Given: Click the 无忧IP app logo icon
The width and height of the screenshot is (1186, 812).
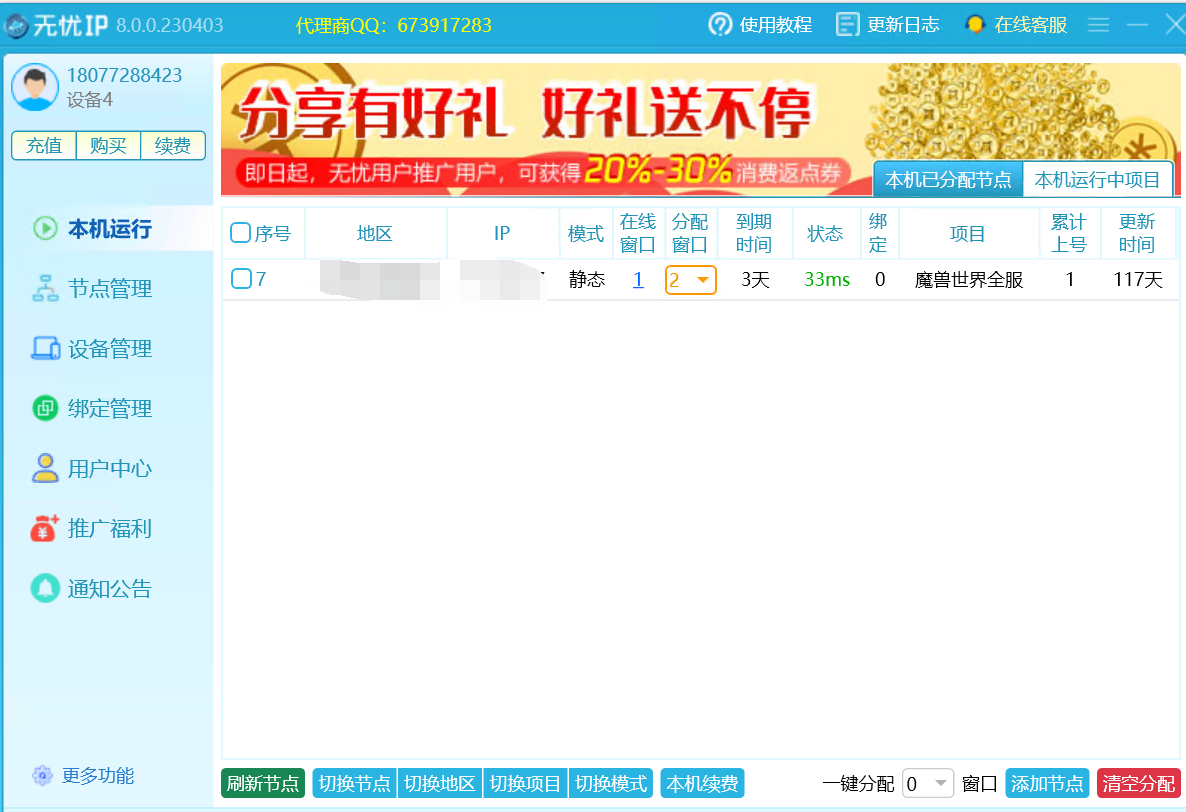Looking at the screenshot, I should [16, 26].
